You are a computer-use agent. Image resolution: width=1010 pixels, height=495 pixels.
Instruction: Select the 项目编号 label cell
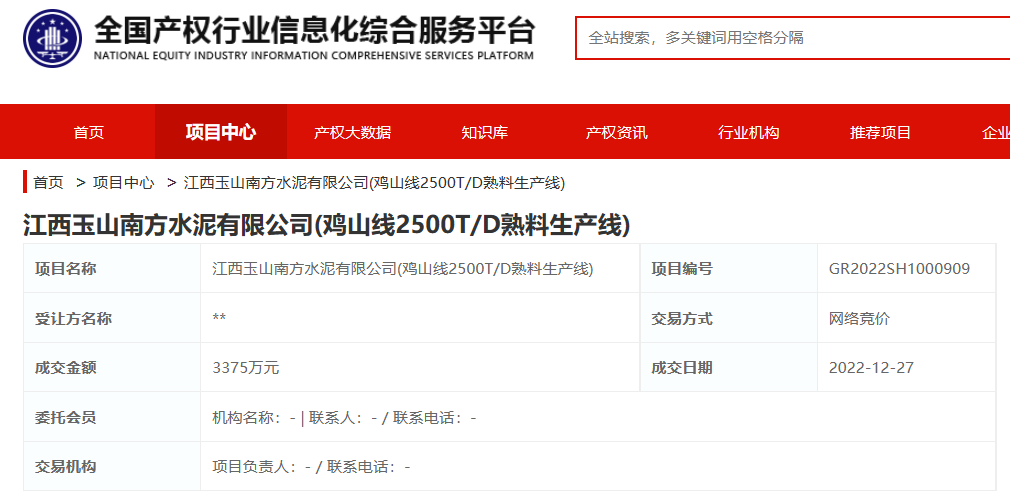tap(729, 269)
